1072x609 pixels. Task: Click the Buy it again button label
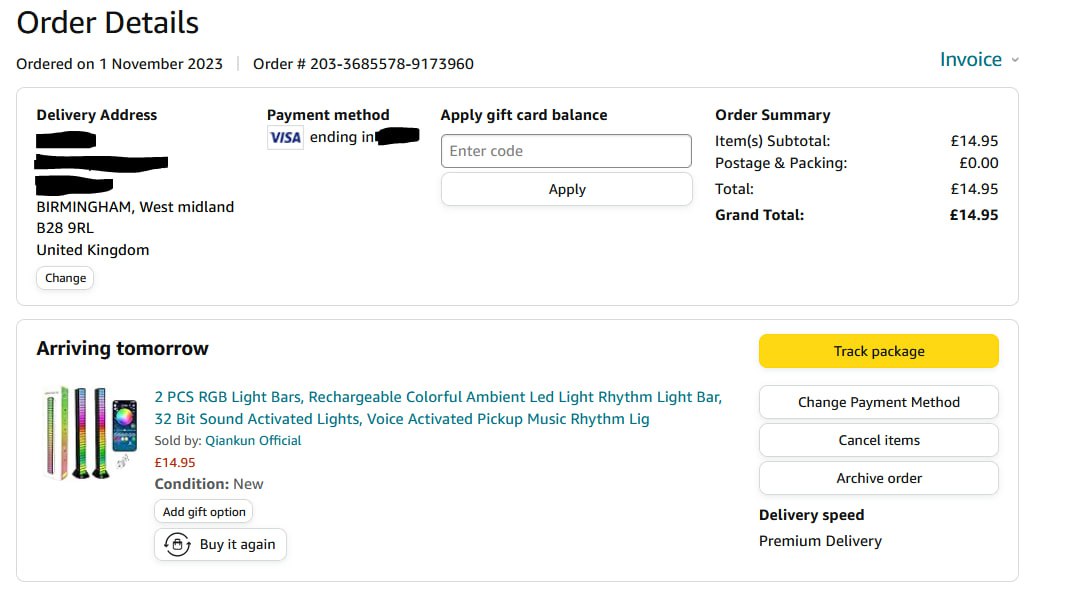click(237, 545)
